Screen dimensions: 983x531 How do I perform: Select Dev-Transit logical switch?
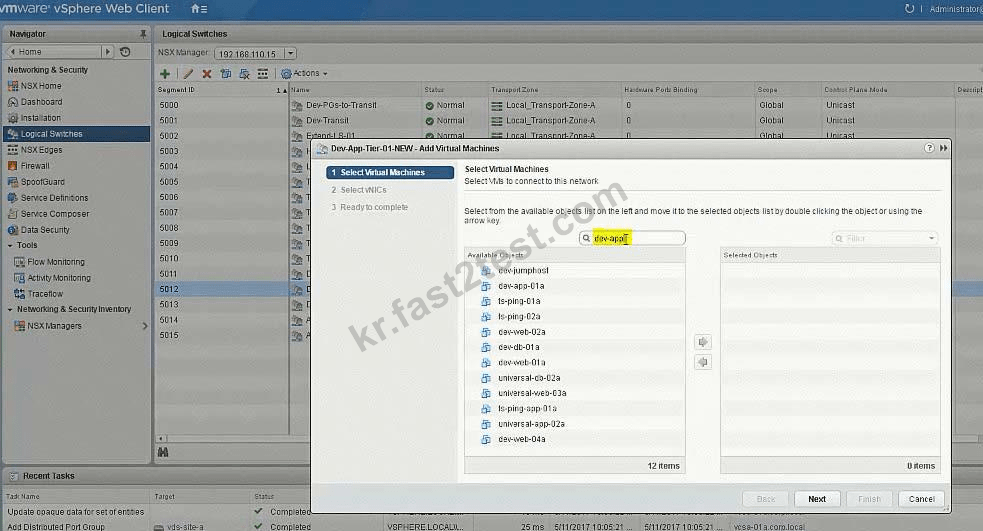327,120
